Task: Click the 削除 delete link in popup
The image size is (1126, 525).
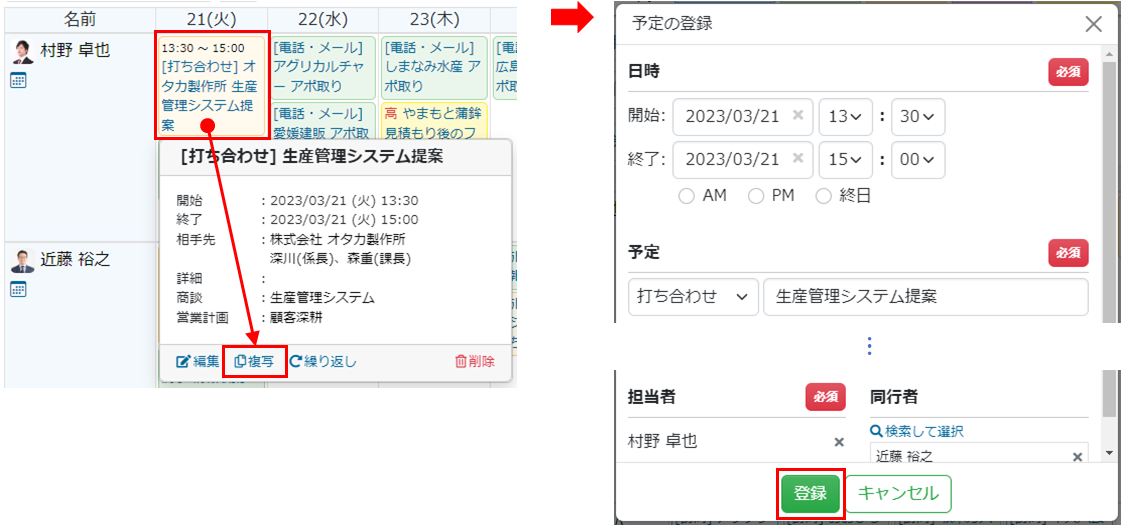Action: (475, 361)
